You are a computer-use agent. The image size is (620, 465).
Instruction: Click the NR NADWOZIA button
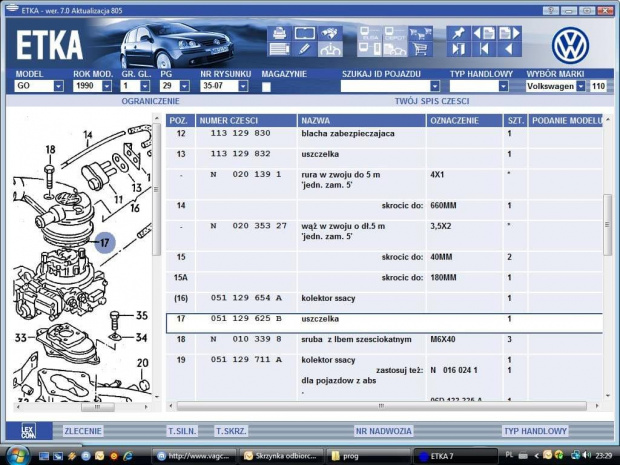[384, 431]
